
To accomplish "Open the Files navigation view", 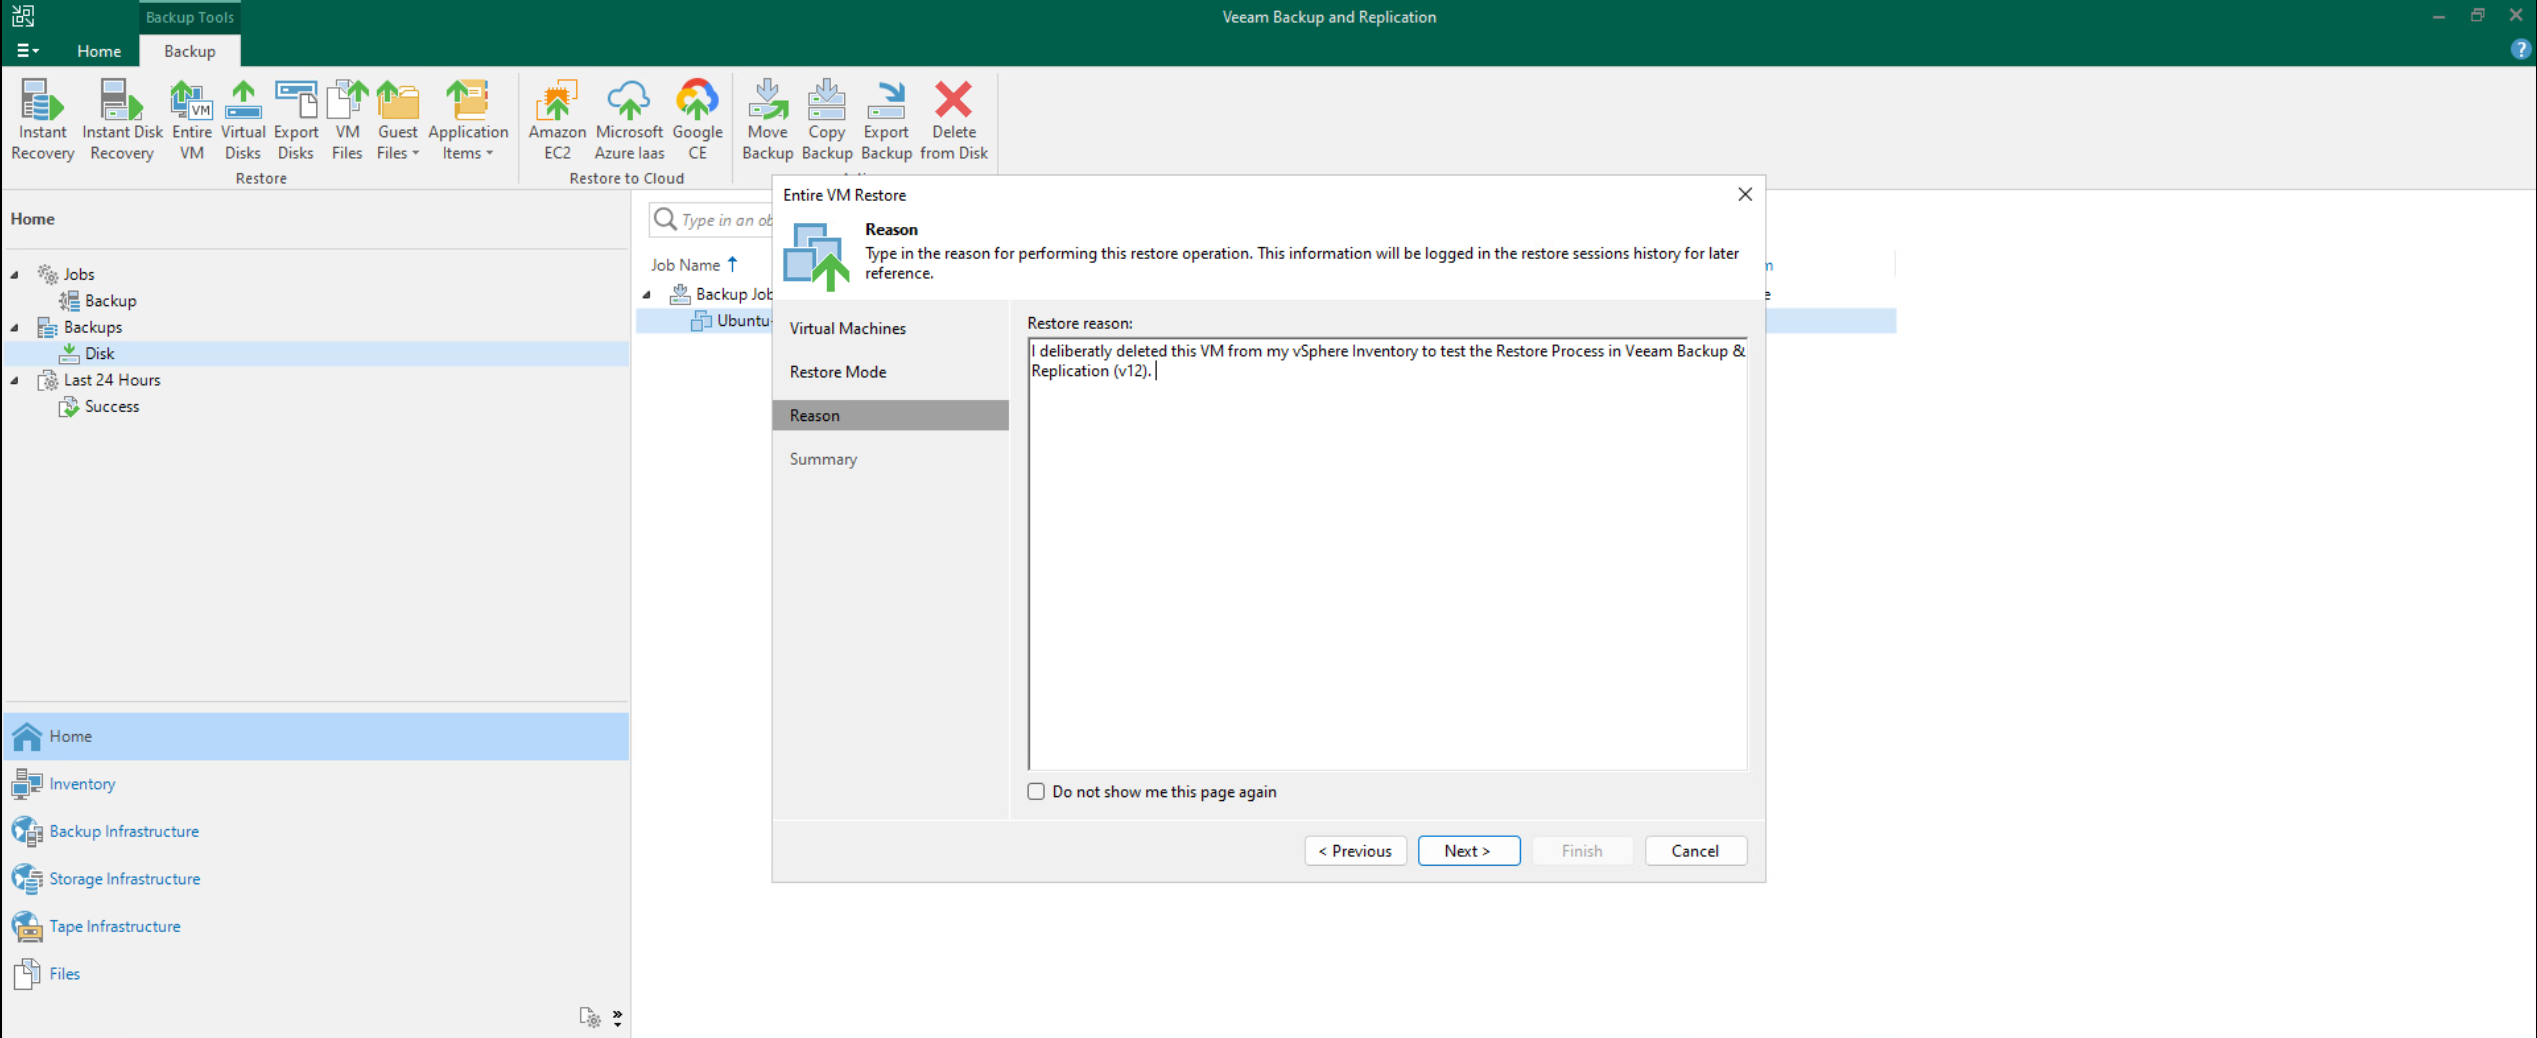I will pyautogui.click(x=64, y=973).
